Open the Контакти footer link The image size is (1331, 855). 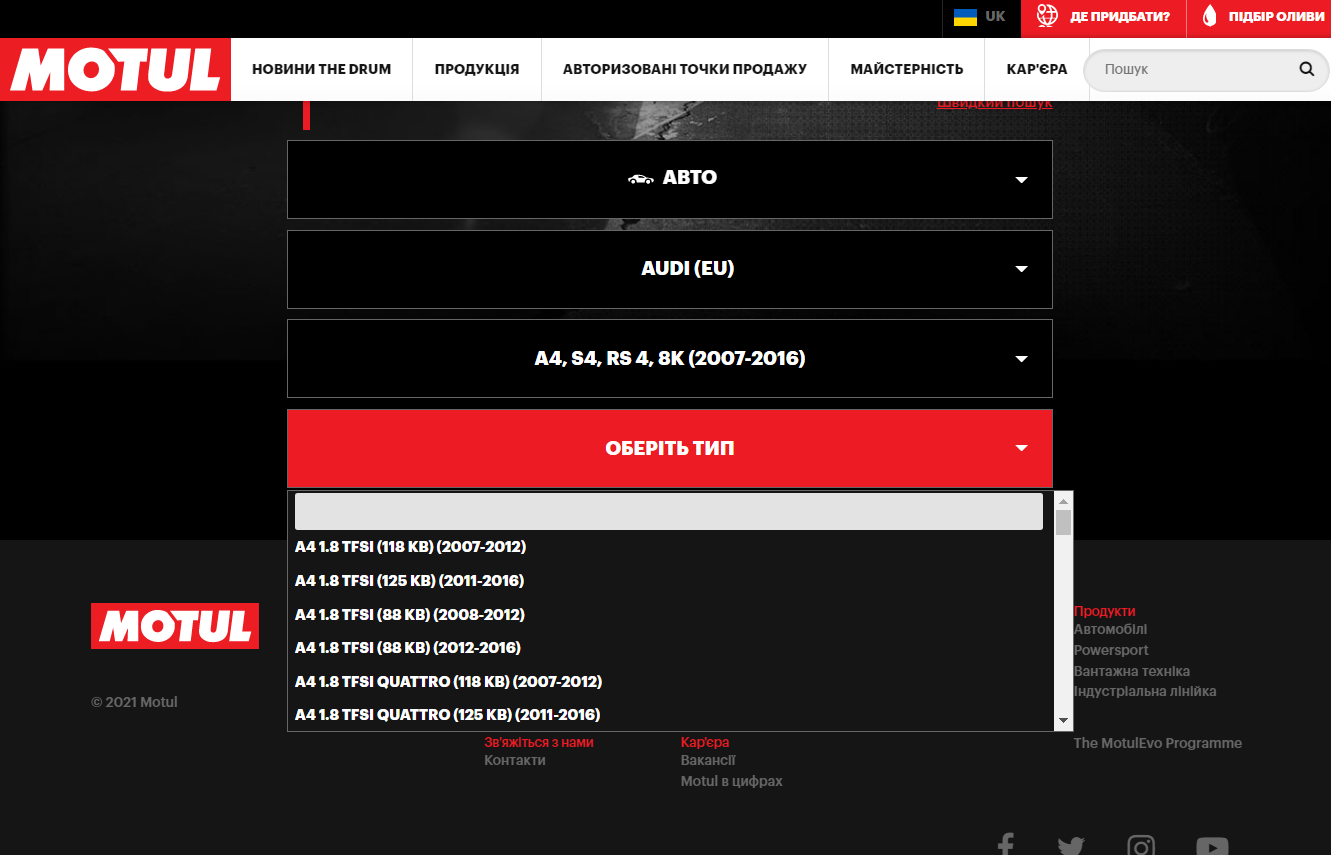[515, 760]
